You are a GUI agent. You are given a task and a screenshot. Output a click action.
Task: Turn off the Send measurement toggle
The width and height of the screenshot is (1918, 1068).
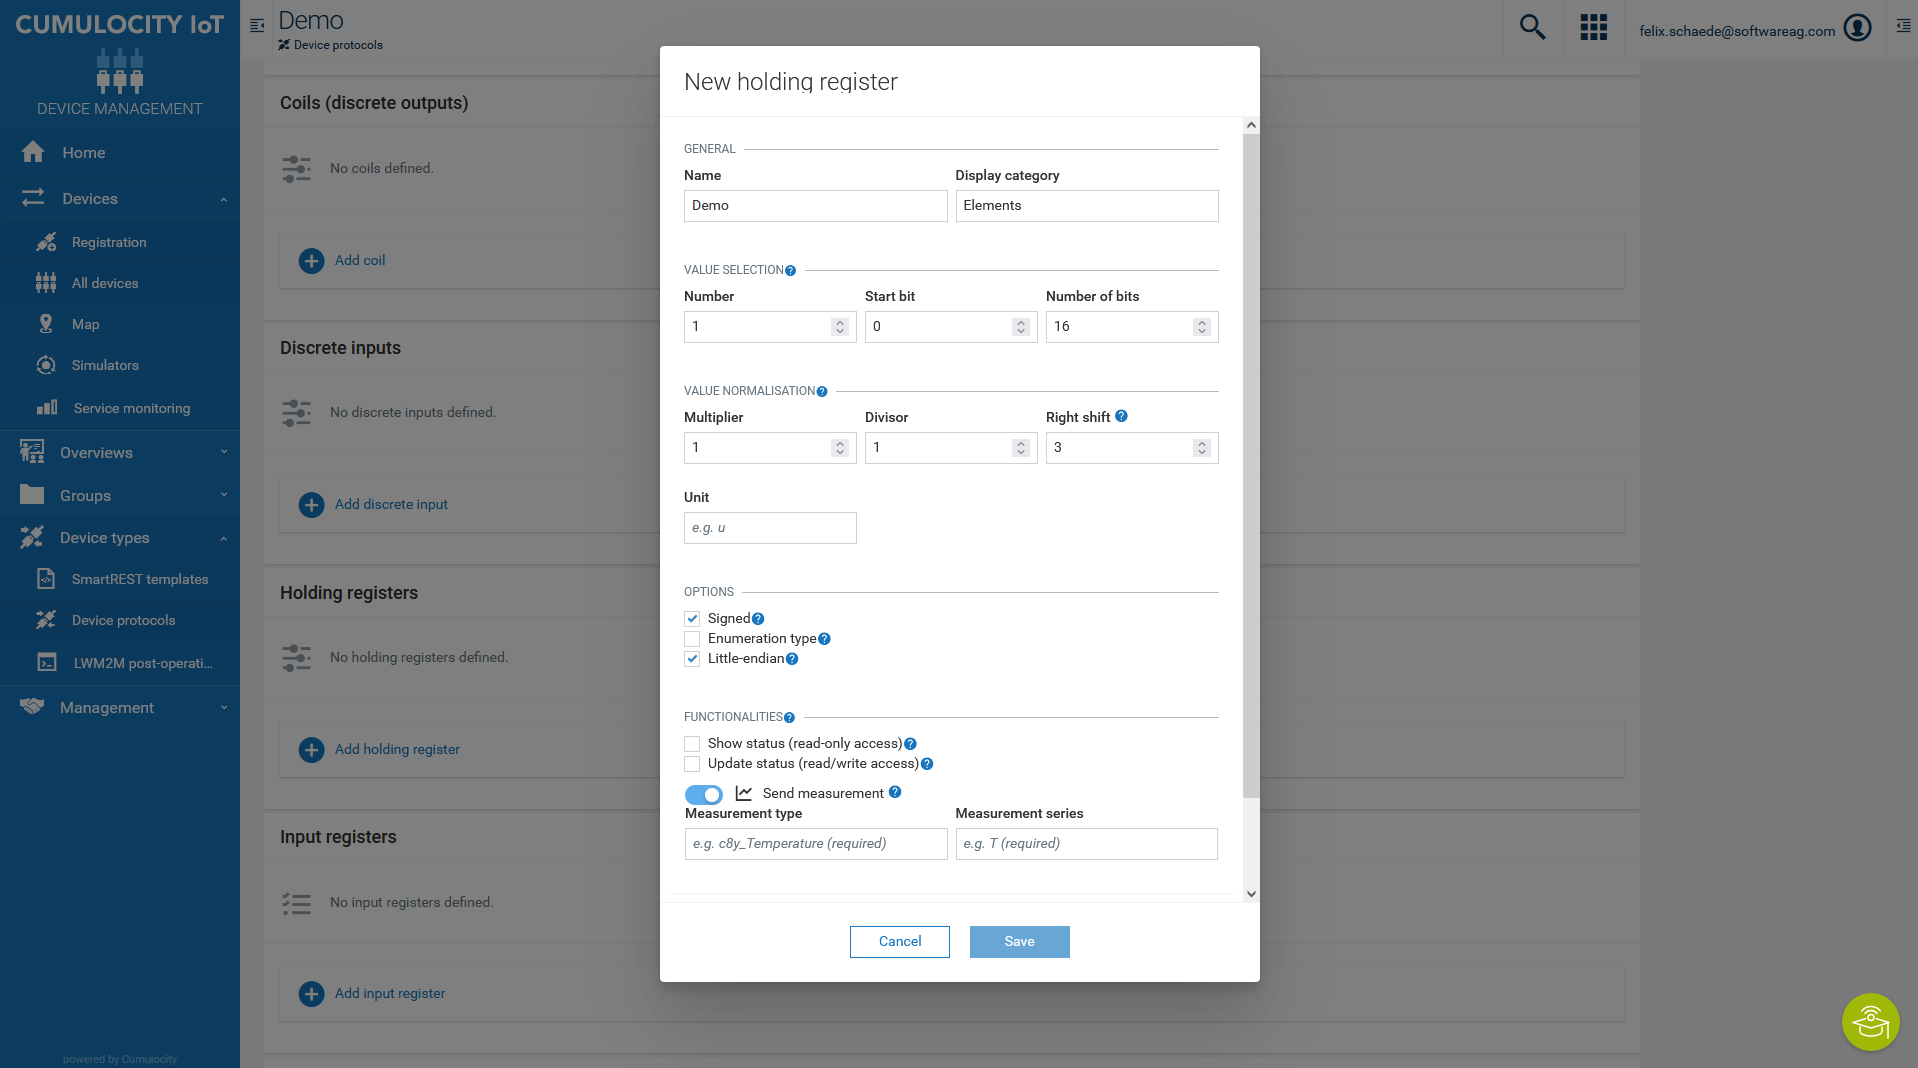point(704,794)
